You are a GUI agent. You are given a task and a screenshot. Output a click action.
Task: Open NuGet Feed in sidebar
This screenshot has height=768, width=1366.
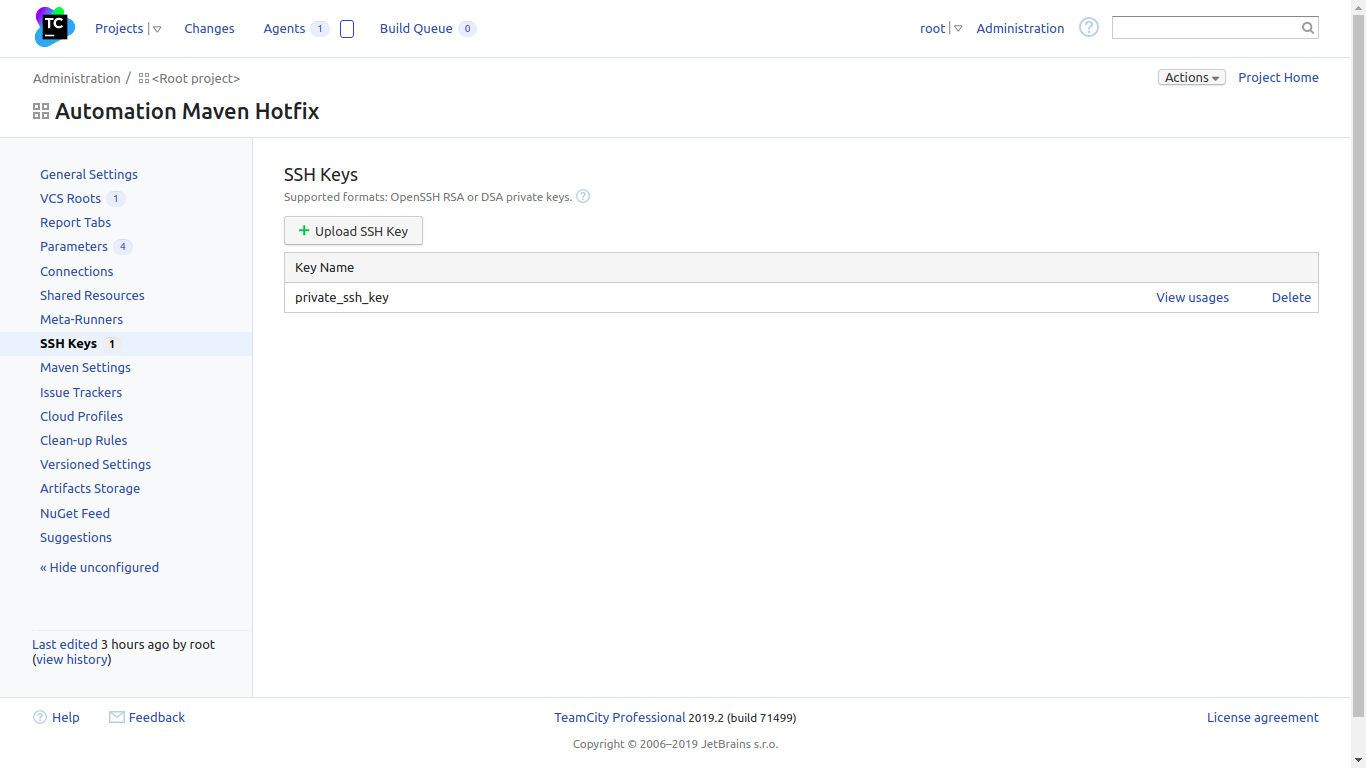[75, 513]
